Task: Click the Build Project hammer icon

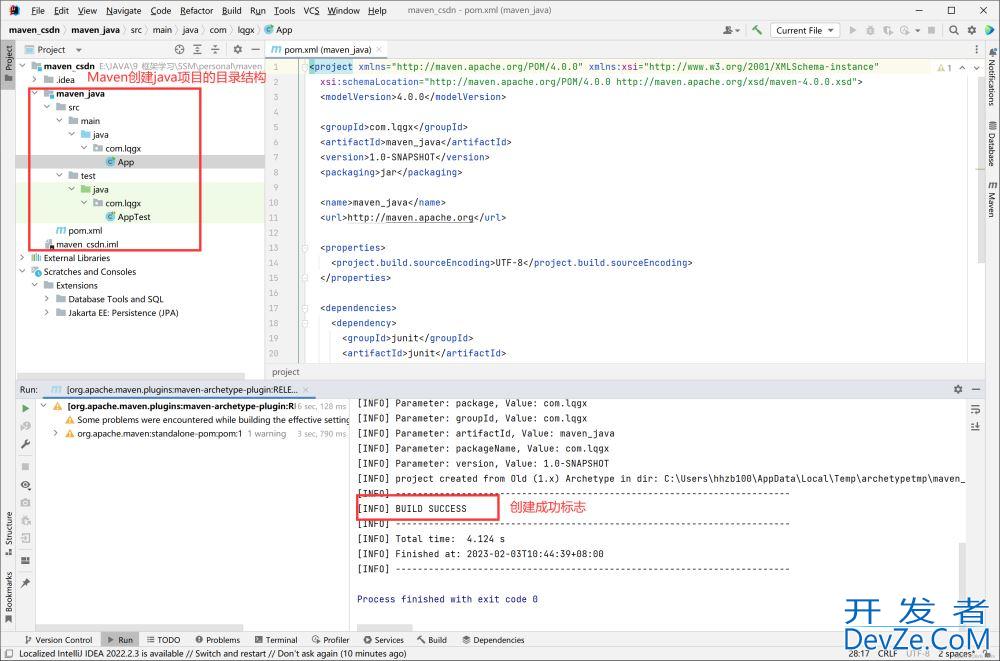Action: click(757, 30)
